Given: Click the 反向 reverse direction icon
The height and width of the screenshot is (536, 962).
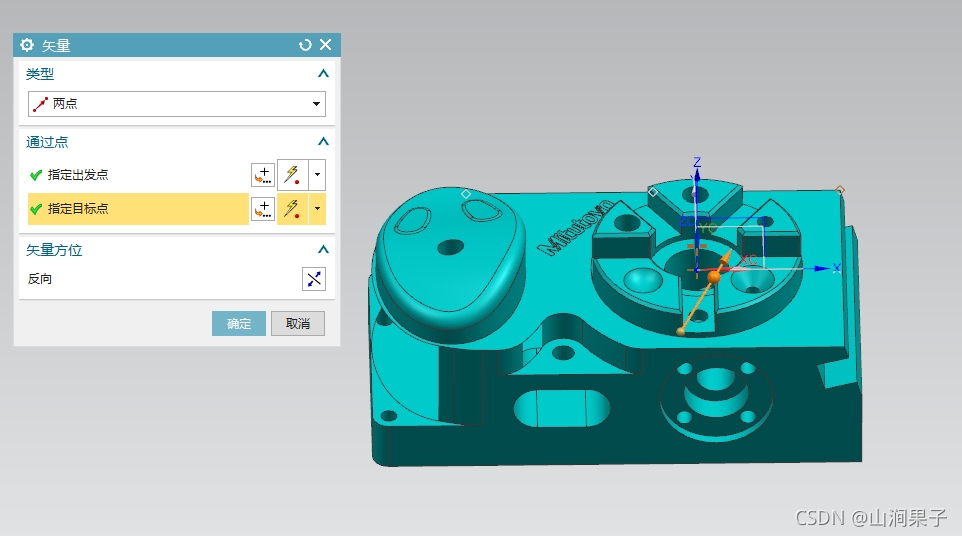Looking at the screenshot, I should pyautogui.click(x=314, y=279).
